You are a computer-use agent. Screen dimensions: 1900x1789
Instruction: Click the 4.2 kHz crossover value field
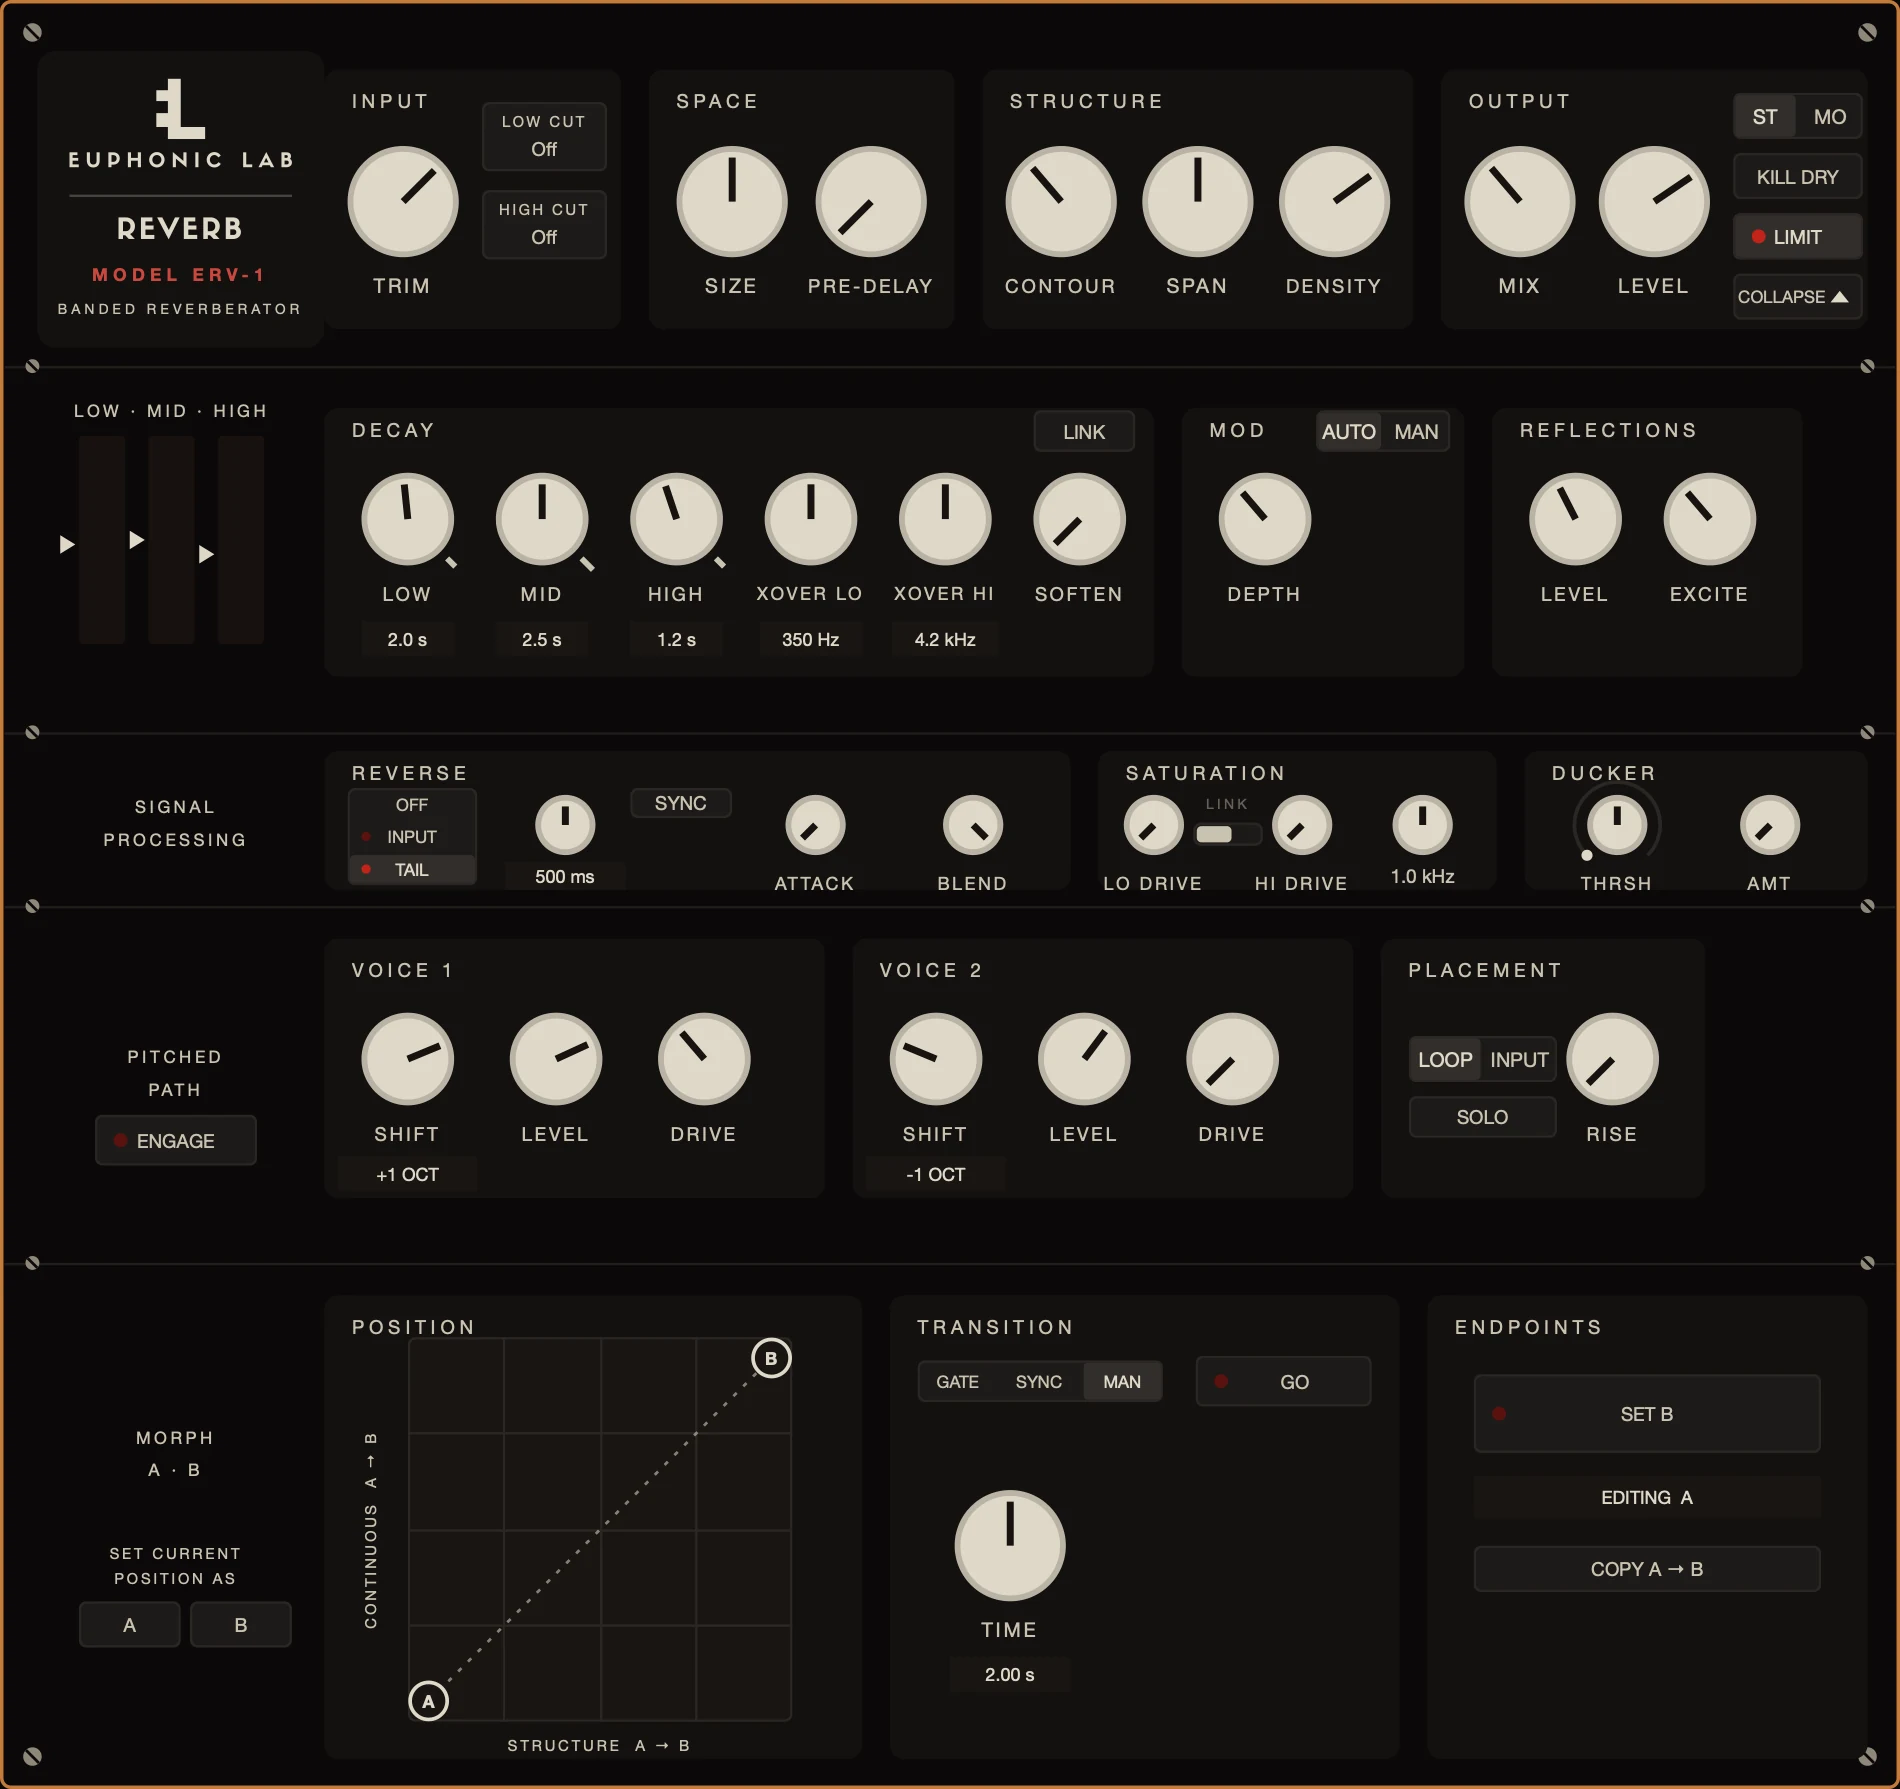pos(944,639)
